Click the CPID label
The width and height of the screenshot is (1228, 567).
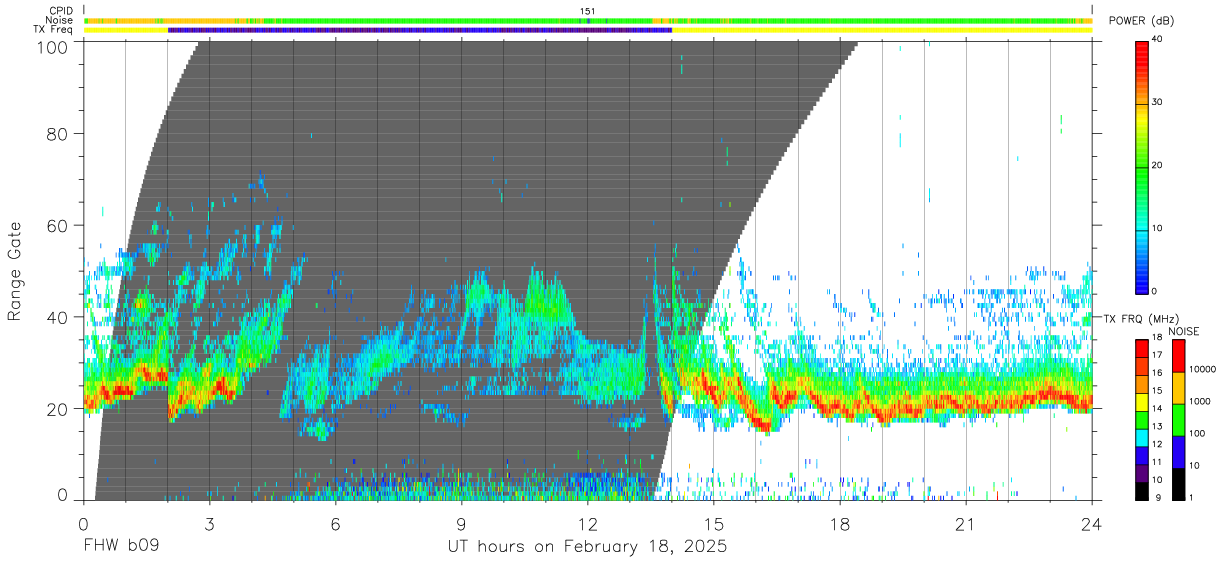[x=60, y=11]
